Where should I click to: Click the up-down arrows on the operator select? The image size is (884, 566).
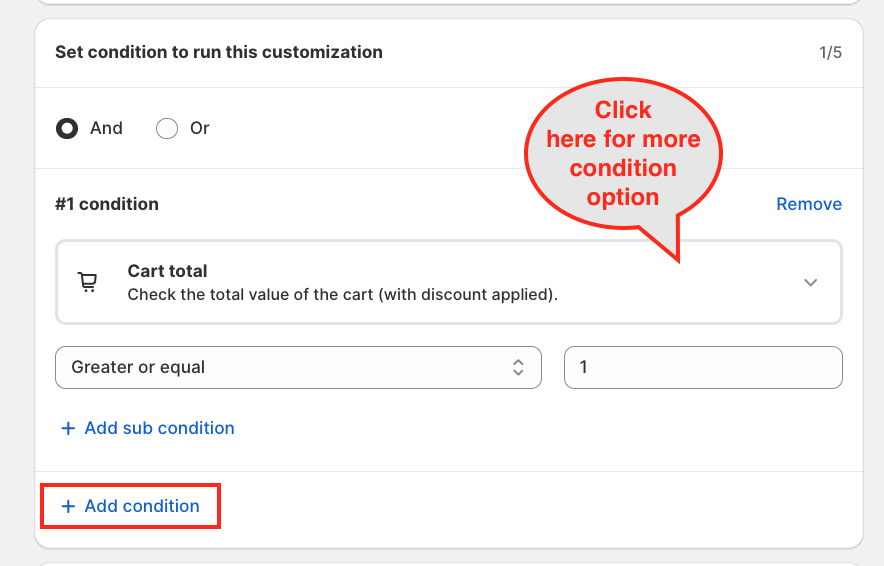click(518, 367)
